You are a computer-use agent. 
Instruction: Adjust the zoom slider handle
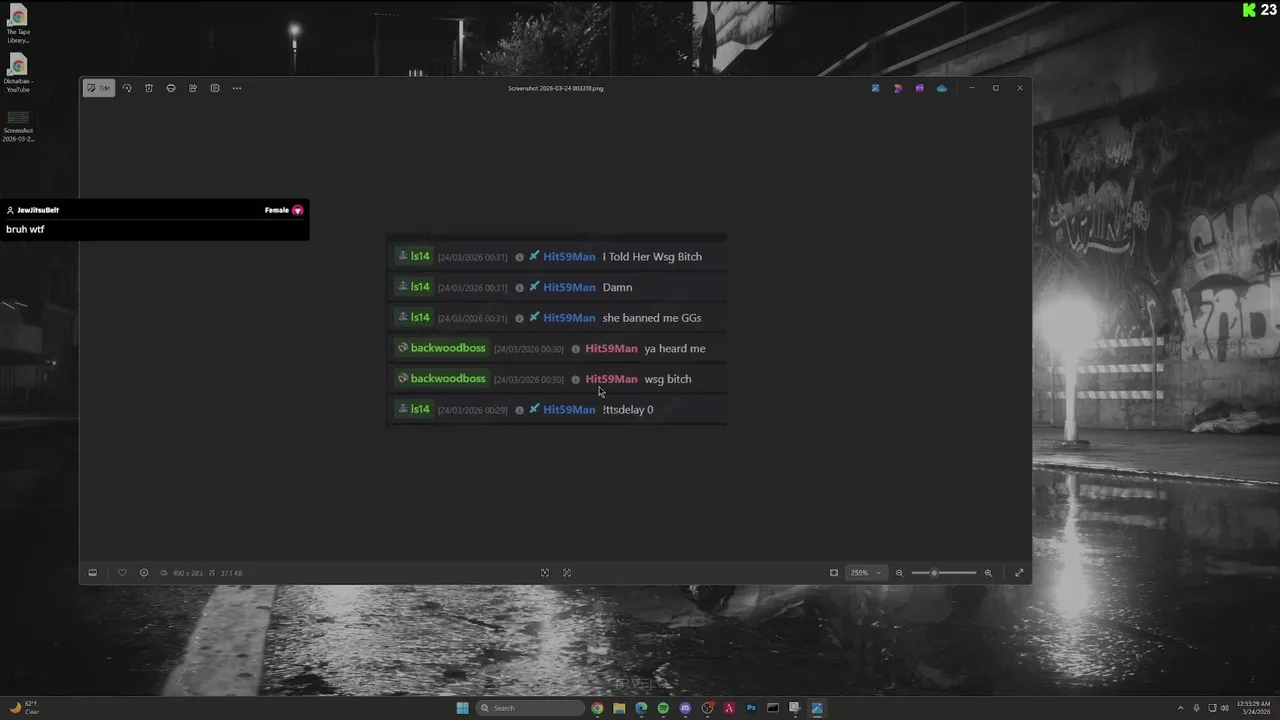coord(934,573)
